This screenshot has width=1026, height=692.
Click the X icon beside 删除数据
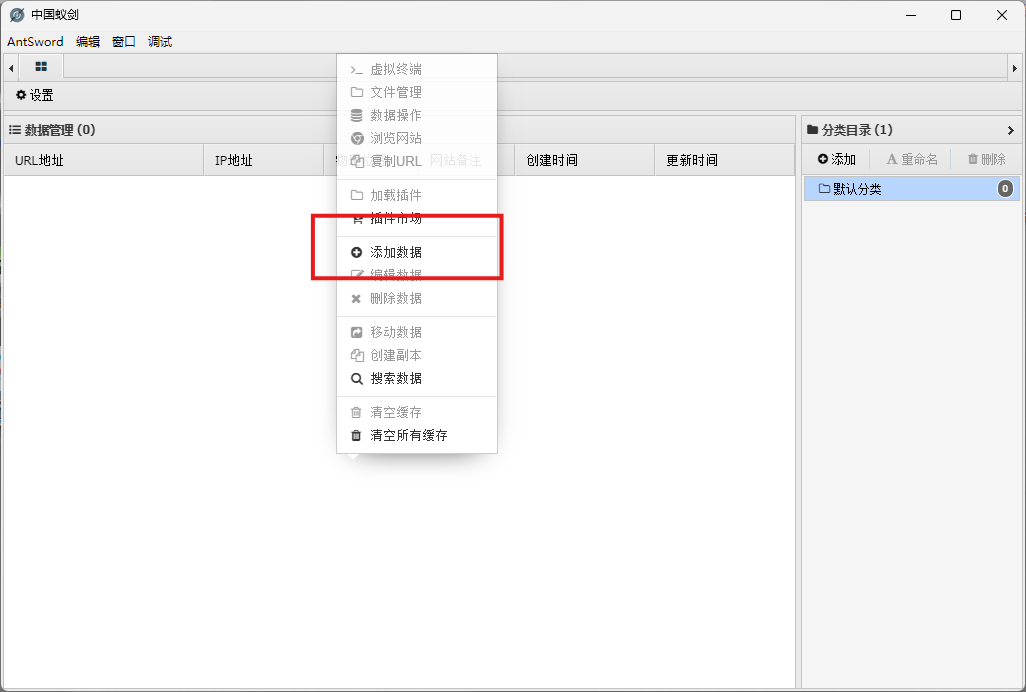[356, 299]
